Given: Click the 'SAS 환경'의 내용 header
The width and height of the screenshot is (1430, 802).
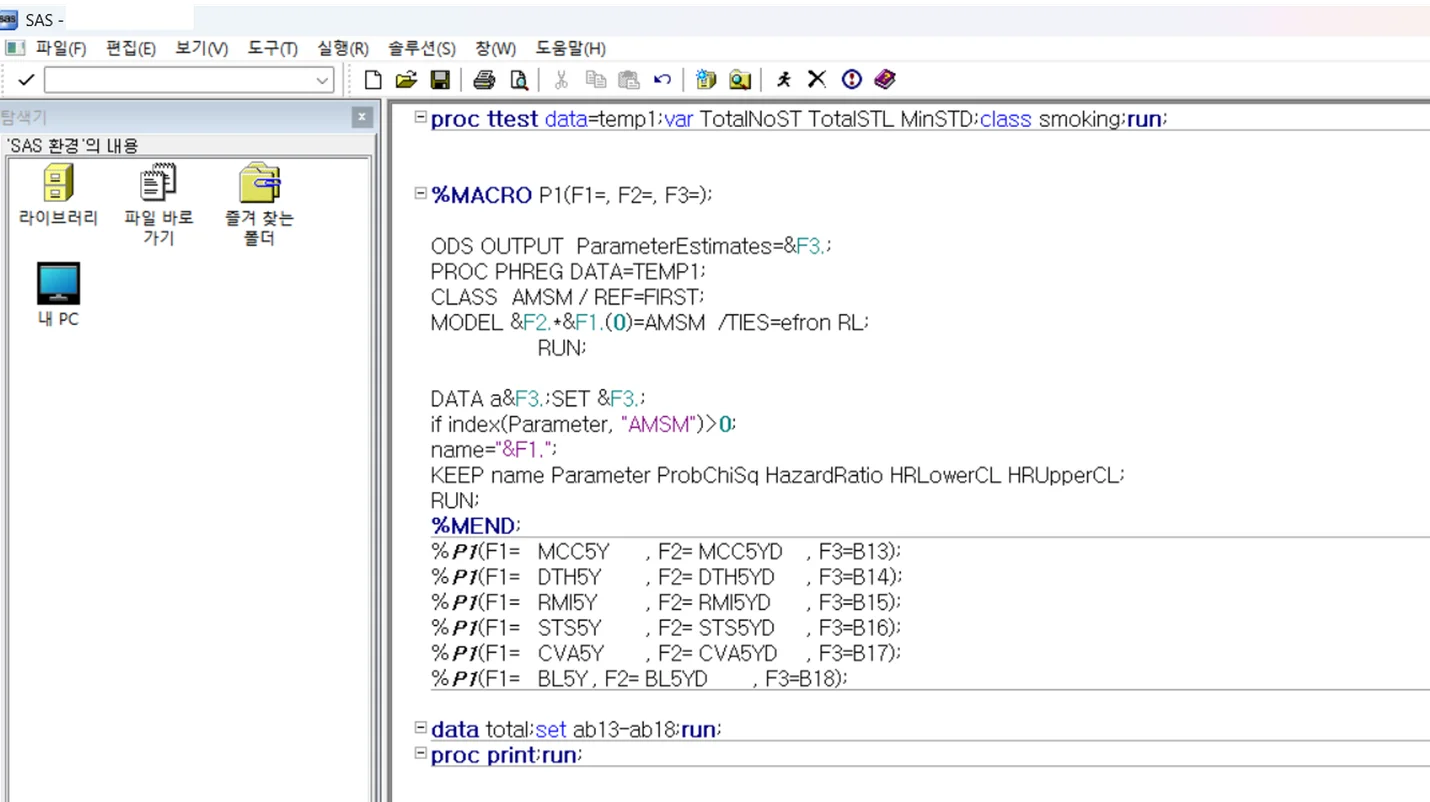Looking at the screenshot, I should point(71,145).
